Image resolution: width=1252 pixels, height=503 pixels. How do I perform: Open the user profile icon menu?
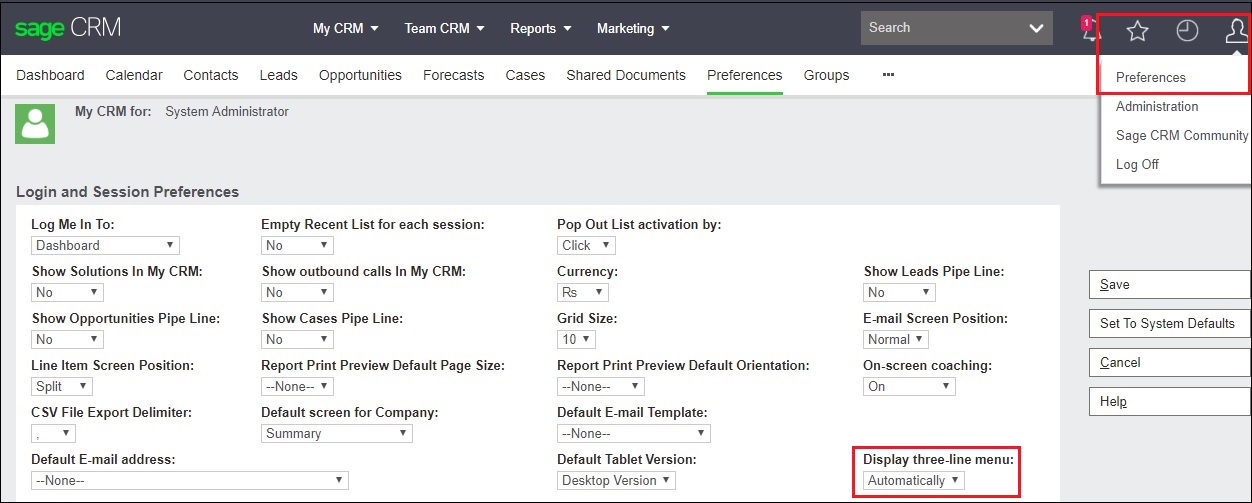[1237, 31]
